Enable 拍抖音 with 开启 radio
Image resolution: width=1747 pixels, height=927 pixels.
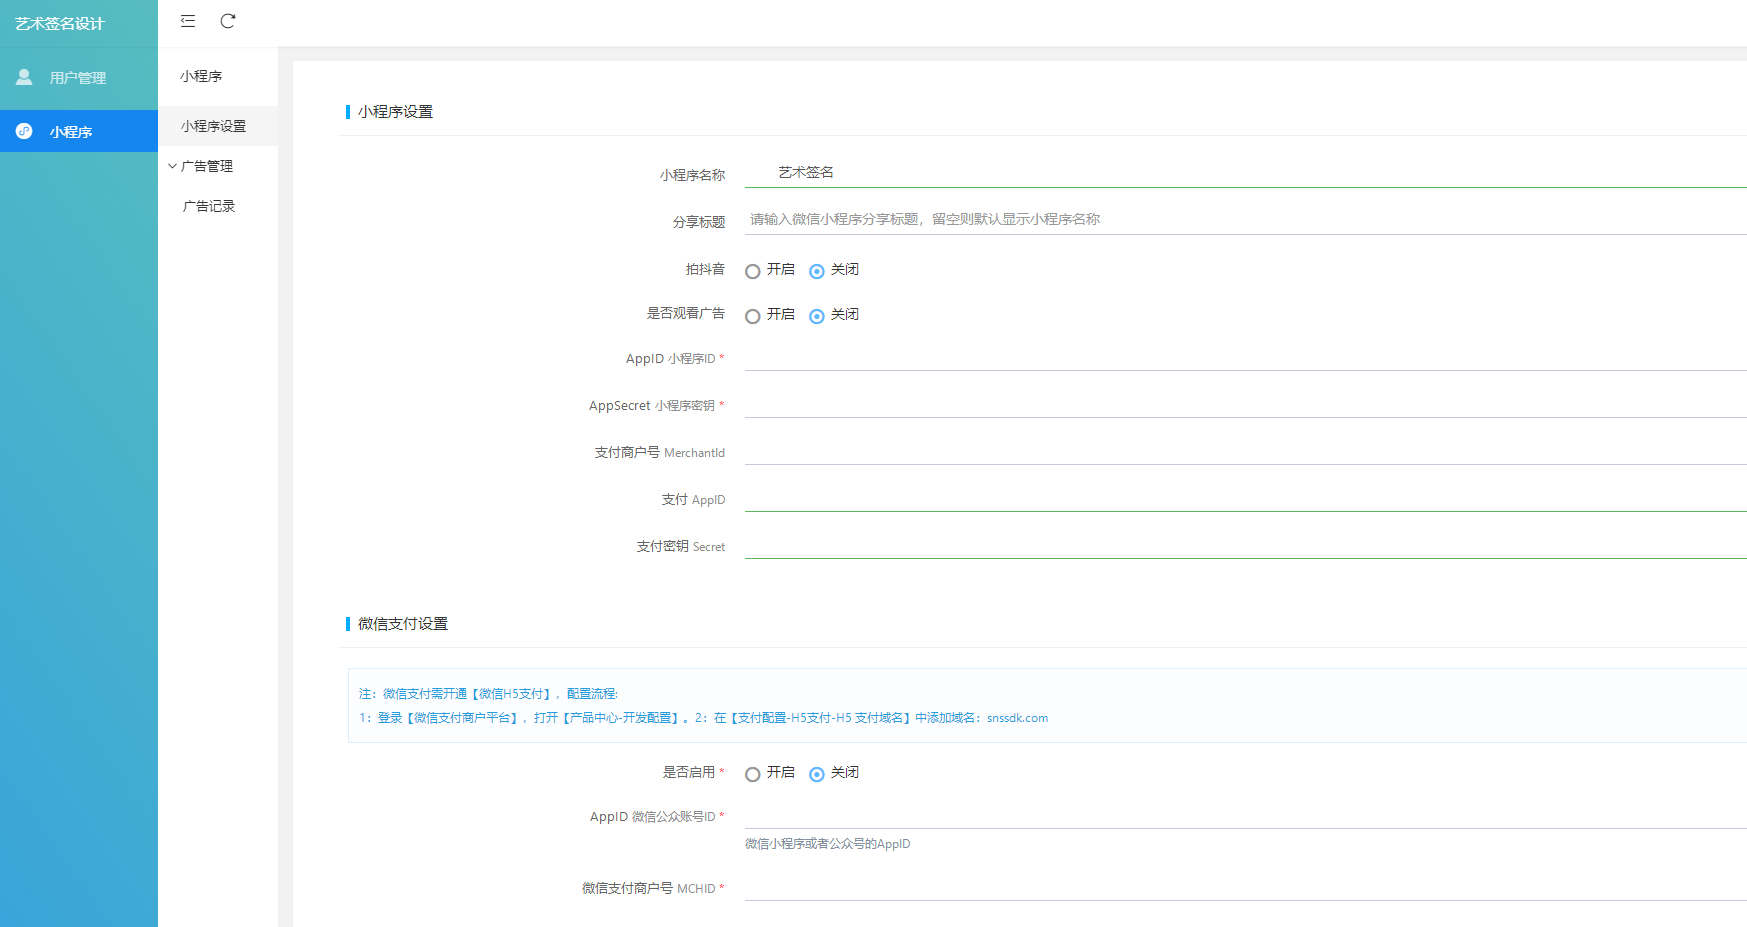pos(753,271)
